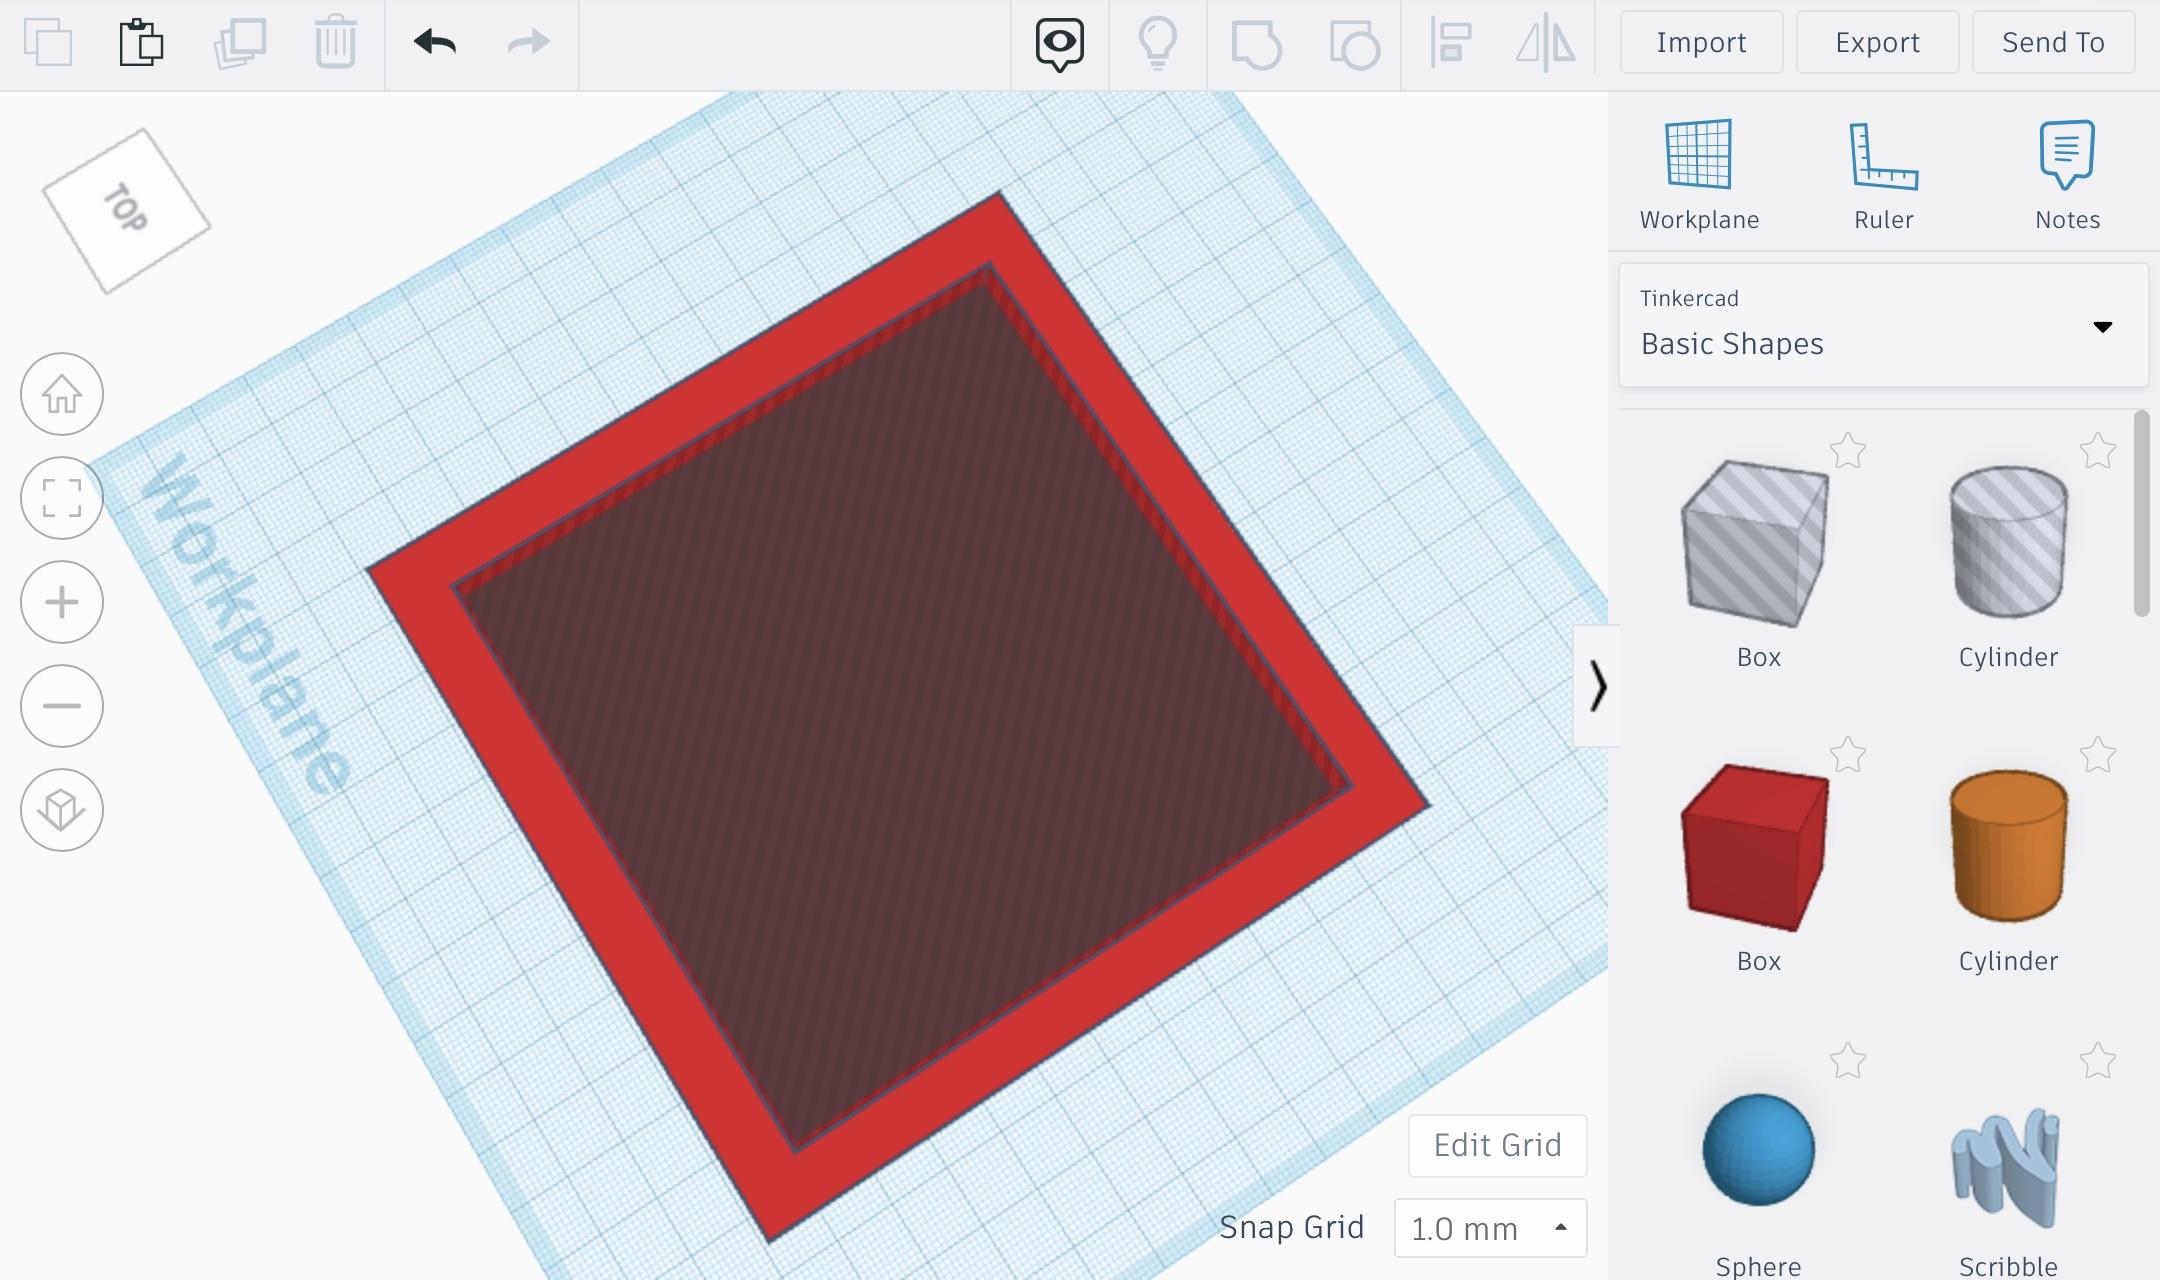Open the Send To menu

2053,43
